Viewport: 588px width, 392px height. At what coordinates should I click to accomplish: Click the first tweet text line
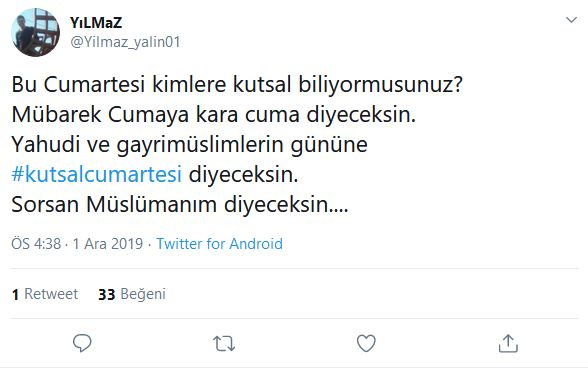point(237,85)
